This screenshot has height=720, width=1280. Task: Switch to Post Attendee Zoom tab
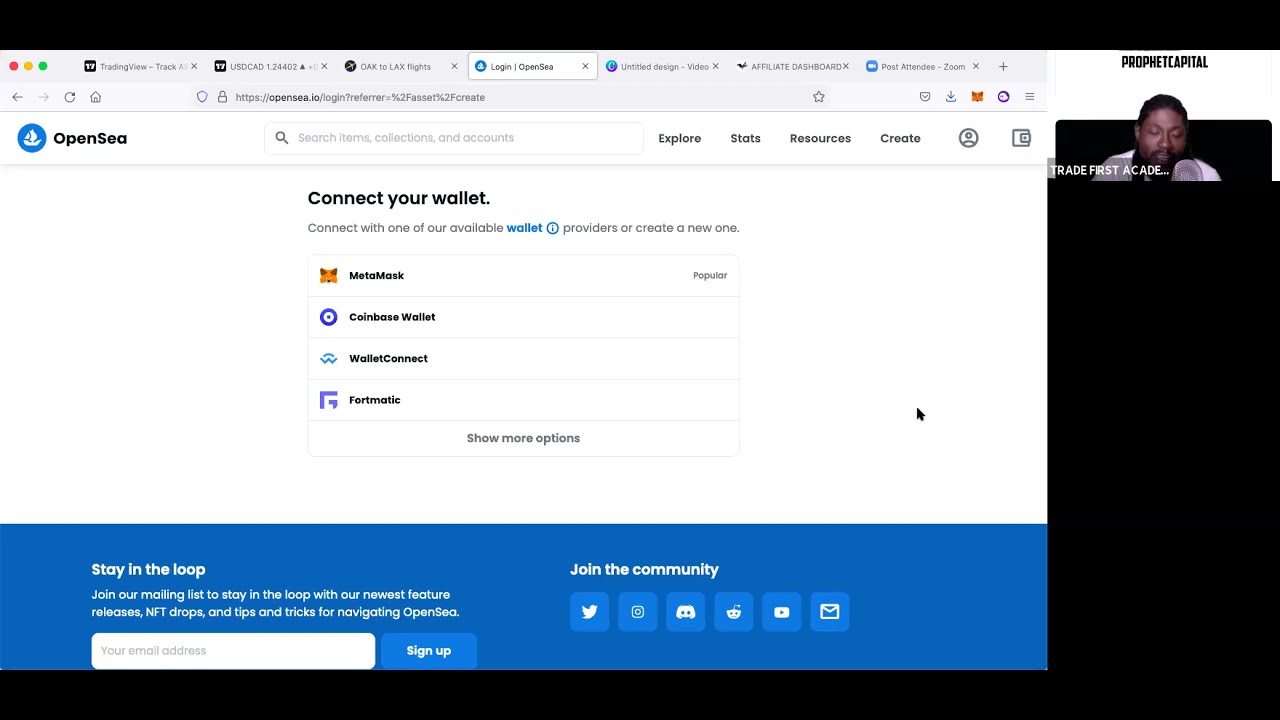click(921, 66)
